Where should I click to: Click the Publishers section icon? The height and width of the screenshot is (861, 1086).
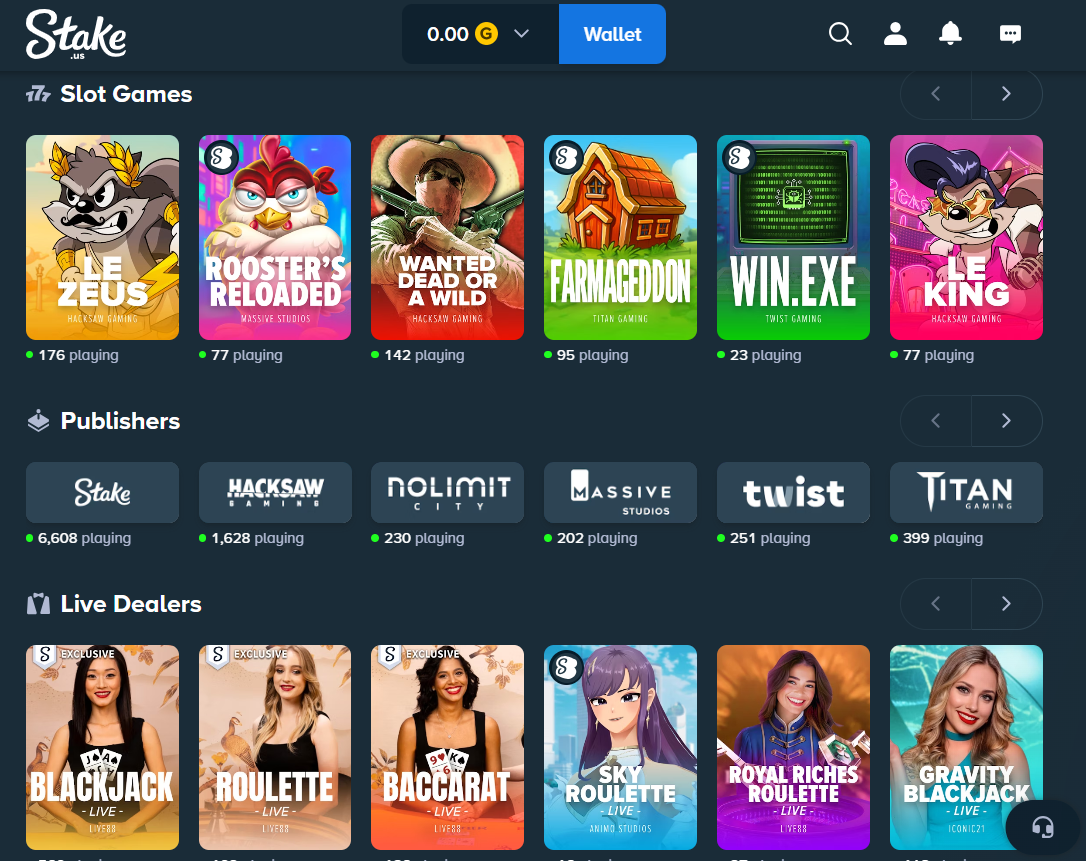pos(37,420)
